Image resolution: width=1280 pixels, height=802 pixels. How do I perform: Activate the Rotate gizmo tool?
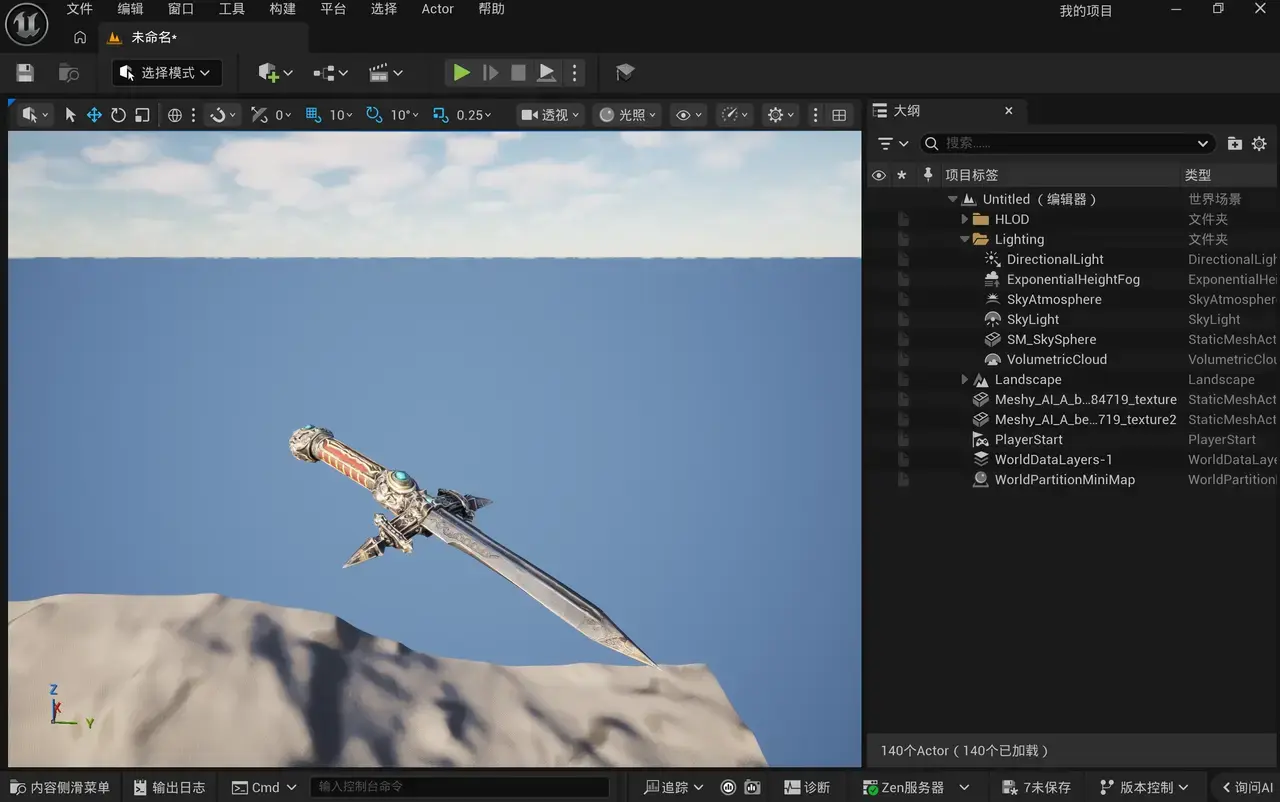118,115
